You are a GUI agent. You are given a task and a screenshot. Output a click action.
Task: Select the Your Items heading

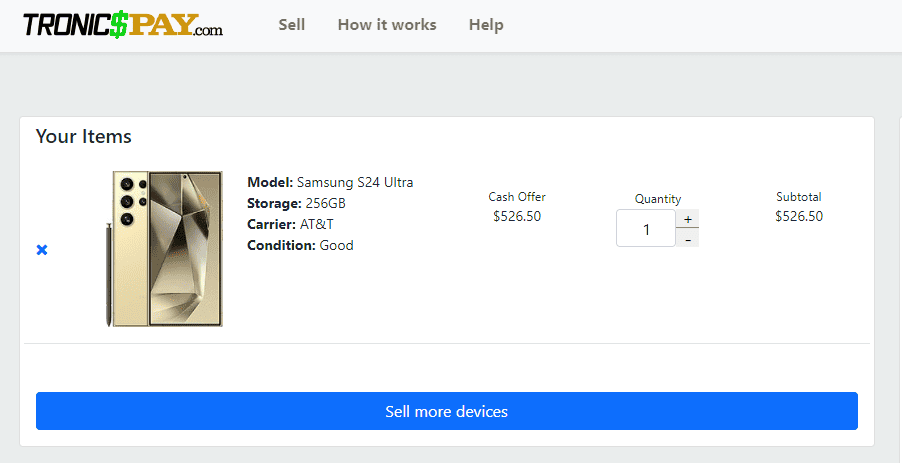click(x=84, y=136)
